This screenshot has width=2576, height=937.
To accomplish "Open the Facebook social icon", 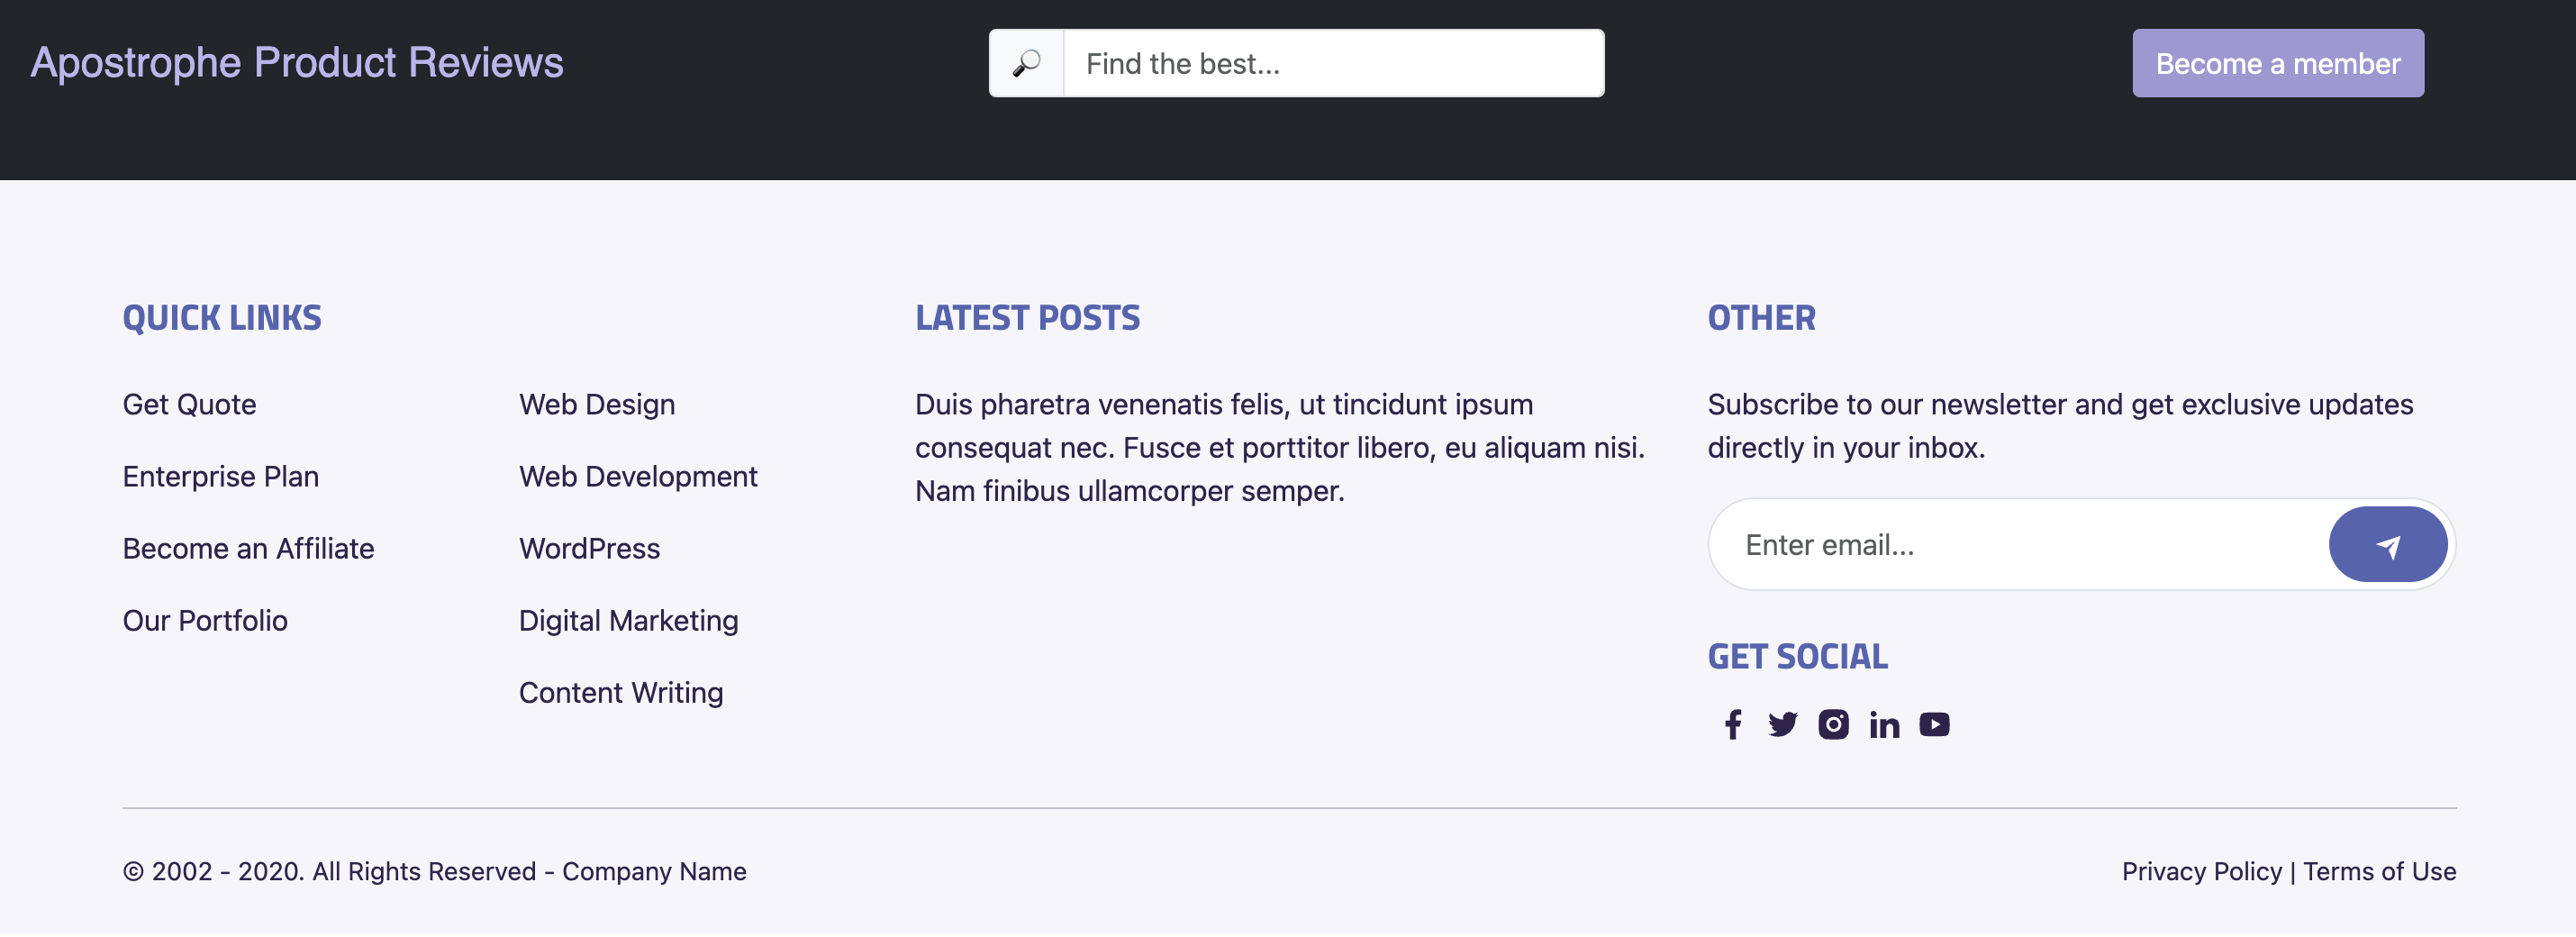I will (x=1733, y=725).
